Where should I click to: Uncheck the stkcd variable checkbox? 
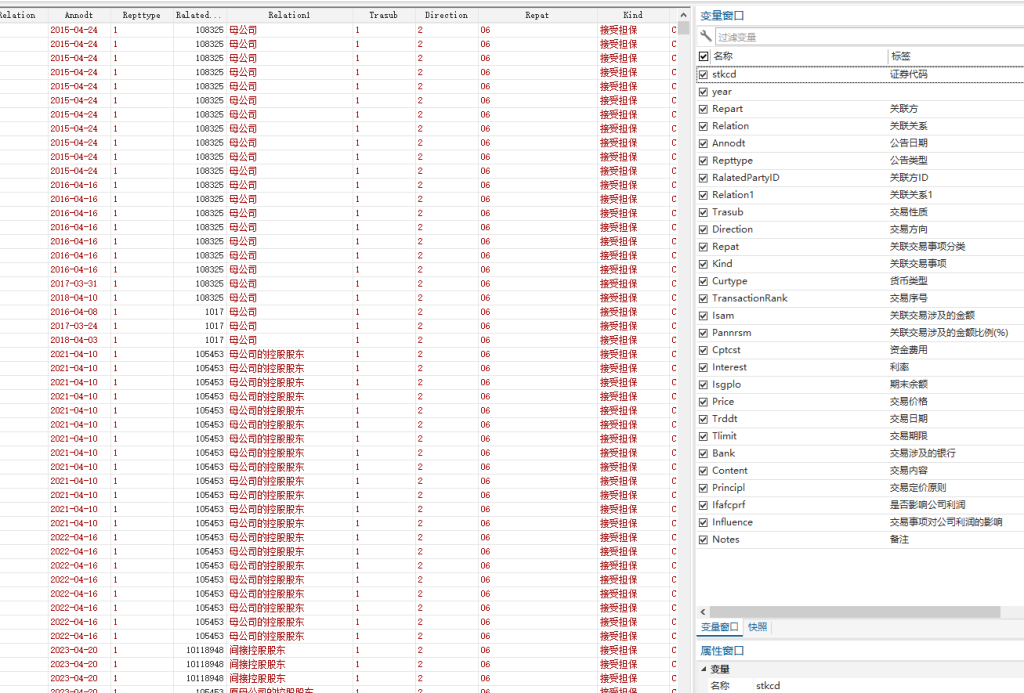(x=703, y=74)
